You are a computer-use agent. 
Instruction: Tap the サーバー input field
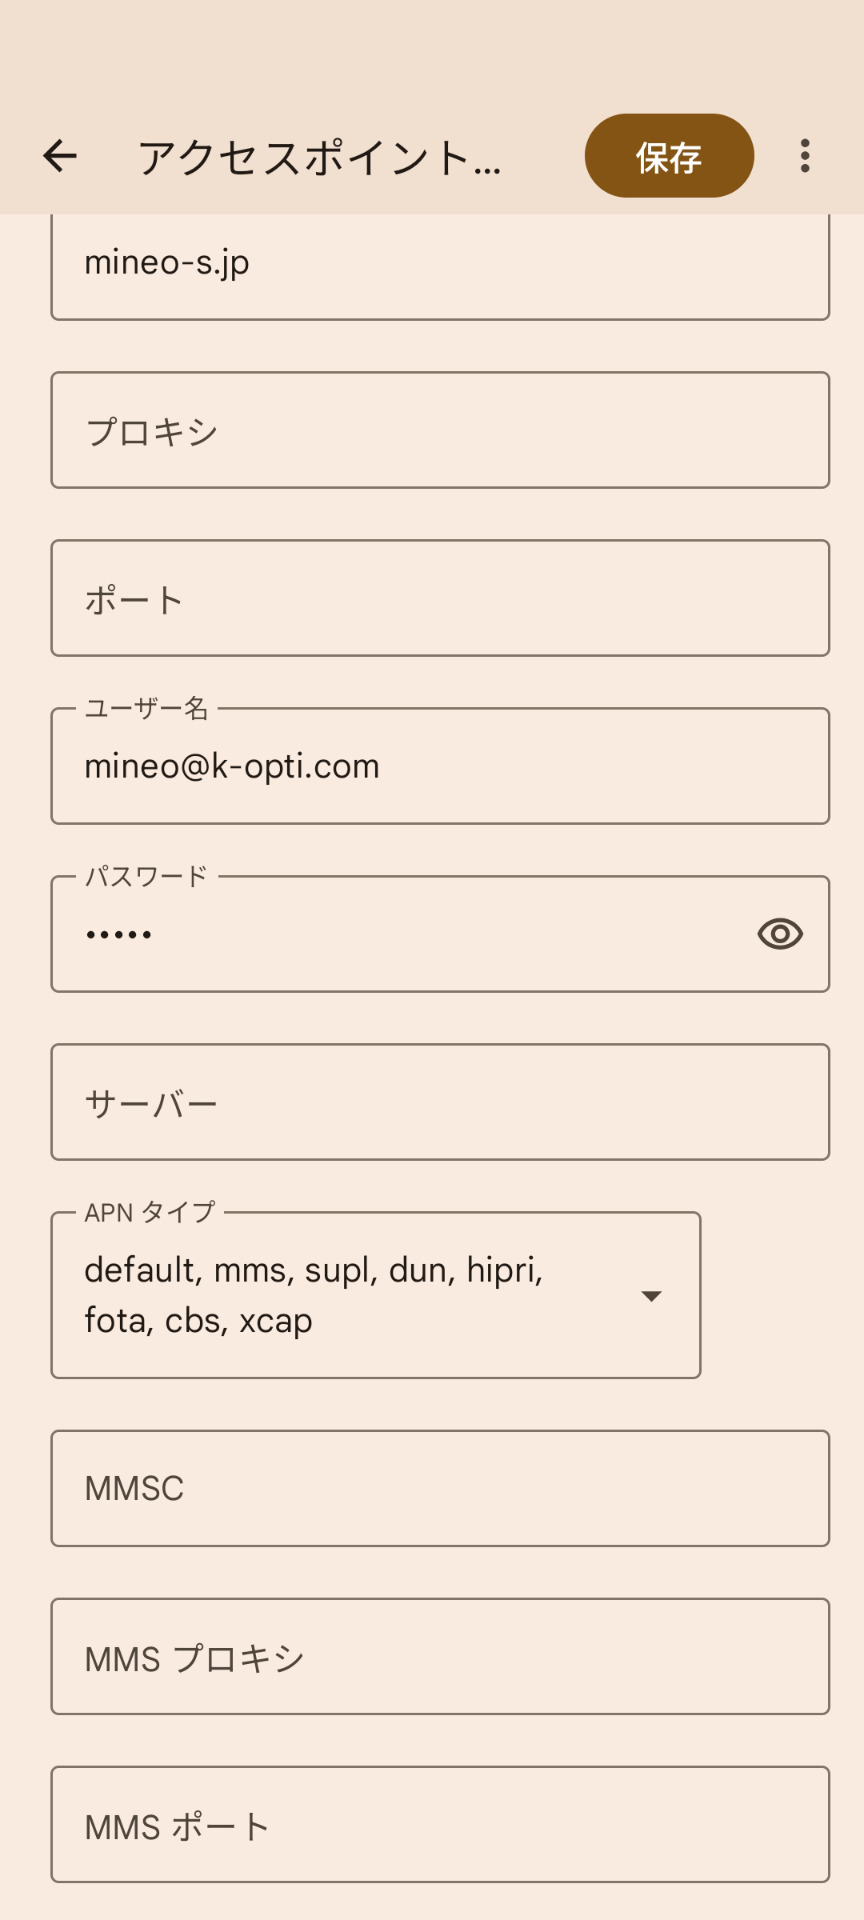[x=440, y=1103]
